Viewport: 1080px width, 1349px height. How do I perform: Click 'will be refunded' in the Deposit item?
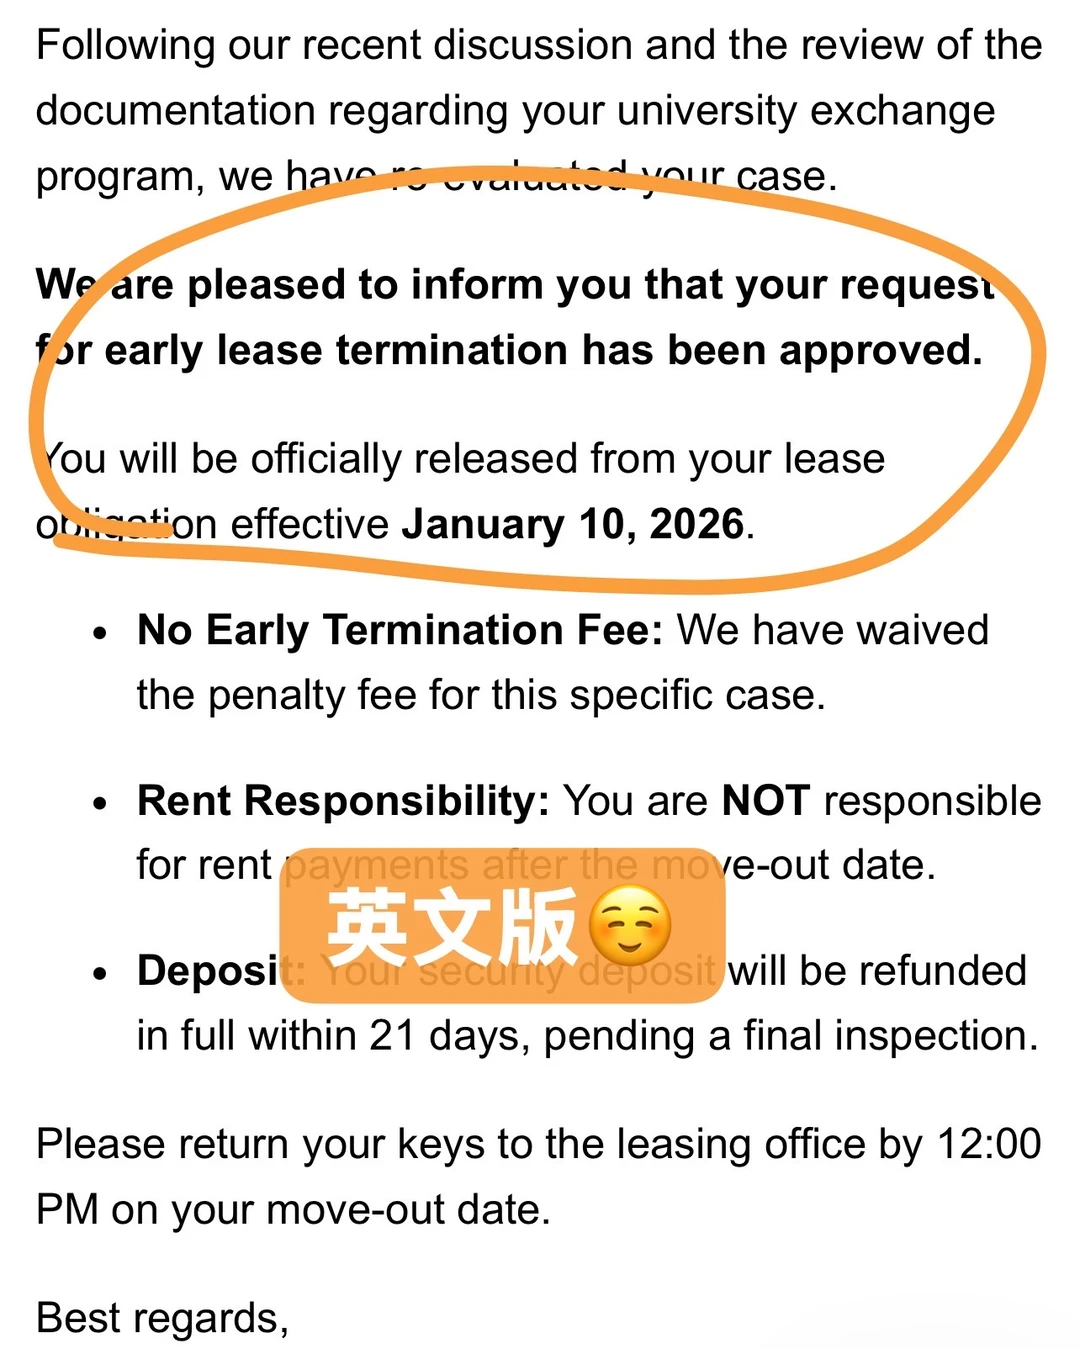pyautogui.click(x=877, y=971)
